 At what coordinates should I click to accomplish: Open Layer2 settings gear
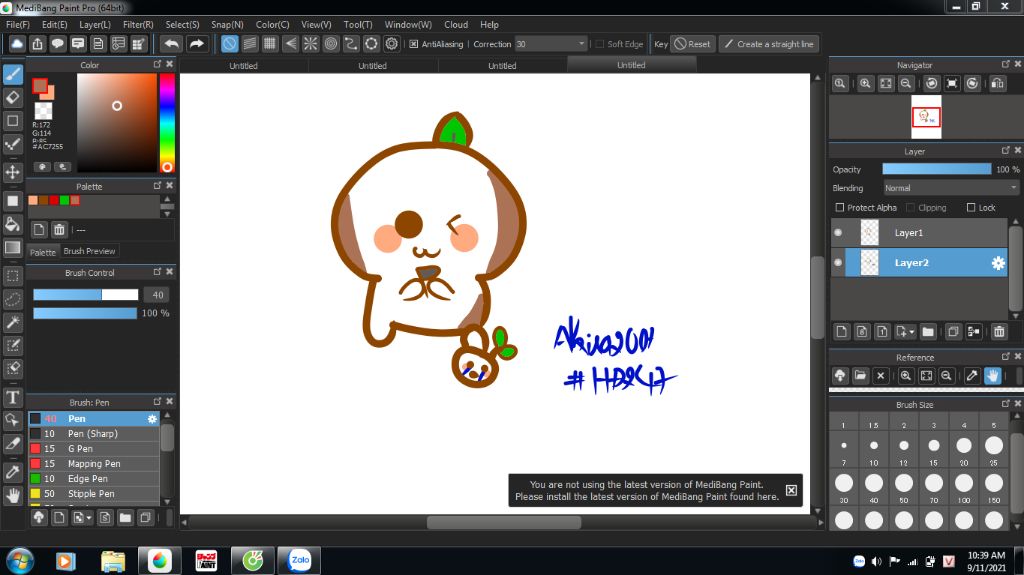tap(998, 263)
